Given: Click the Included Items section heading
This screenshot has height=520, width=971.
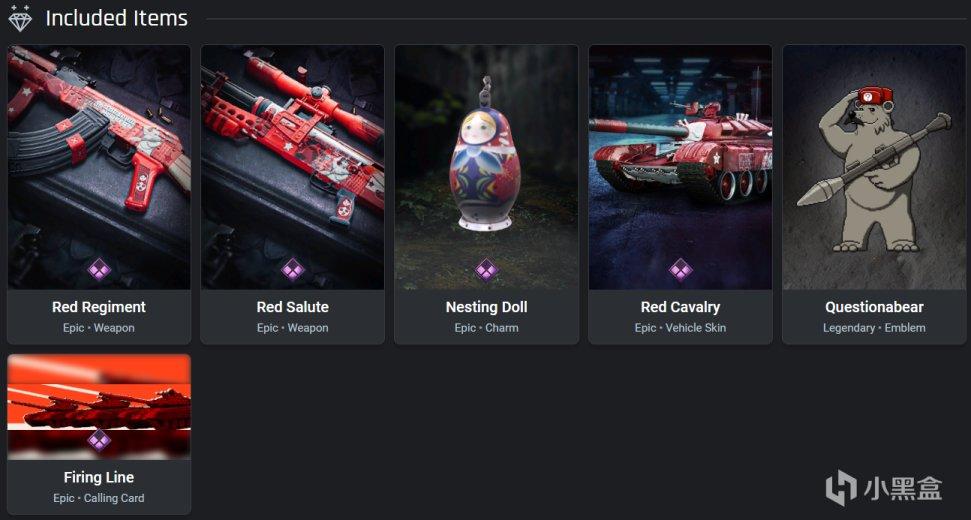Looking at the screenshot, I should 116,18.
